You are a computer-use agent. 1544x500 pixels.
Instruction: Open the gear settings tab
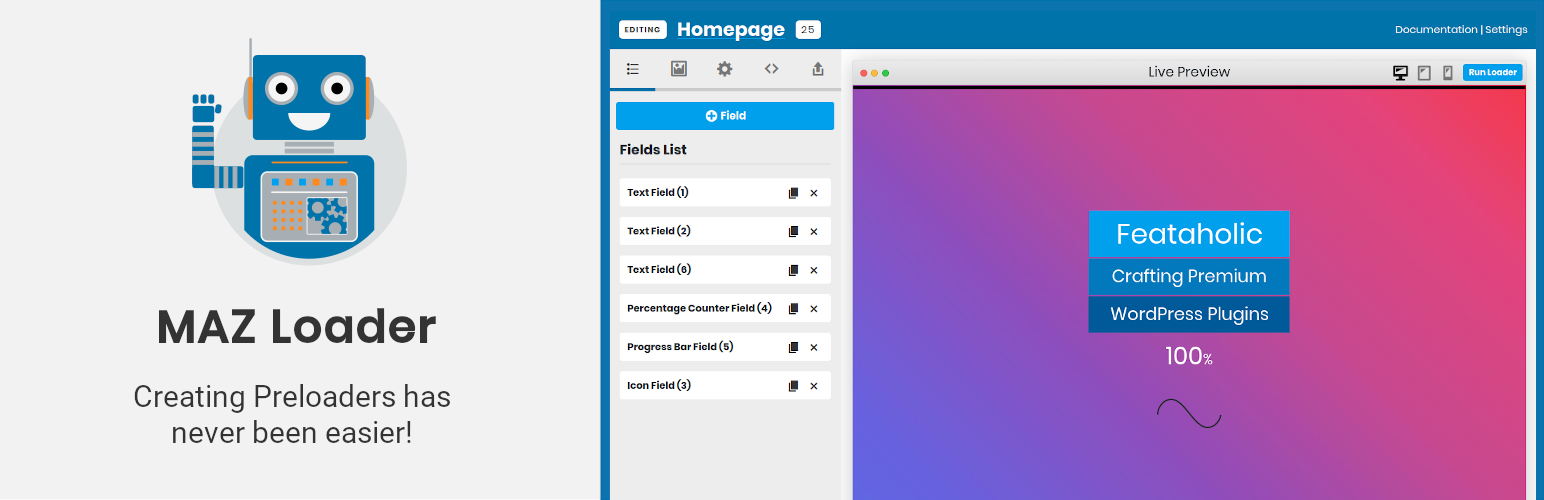point(725,69)
